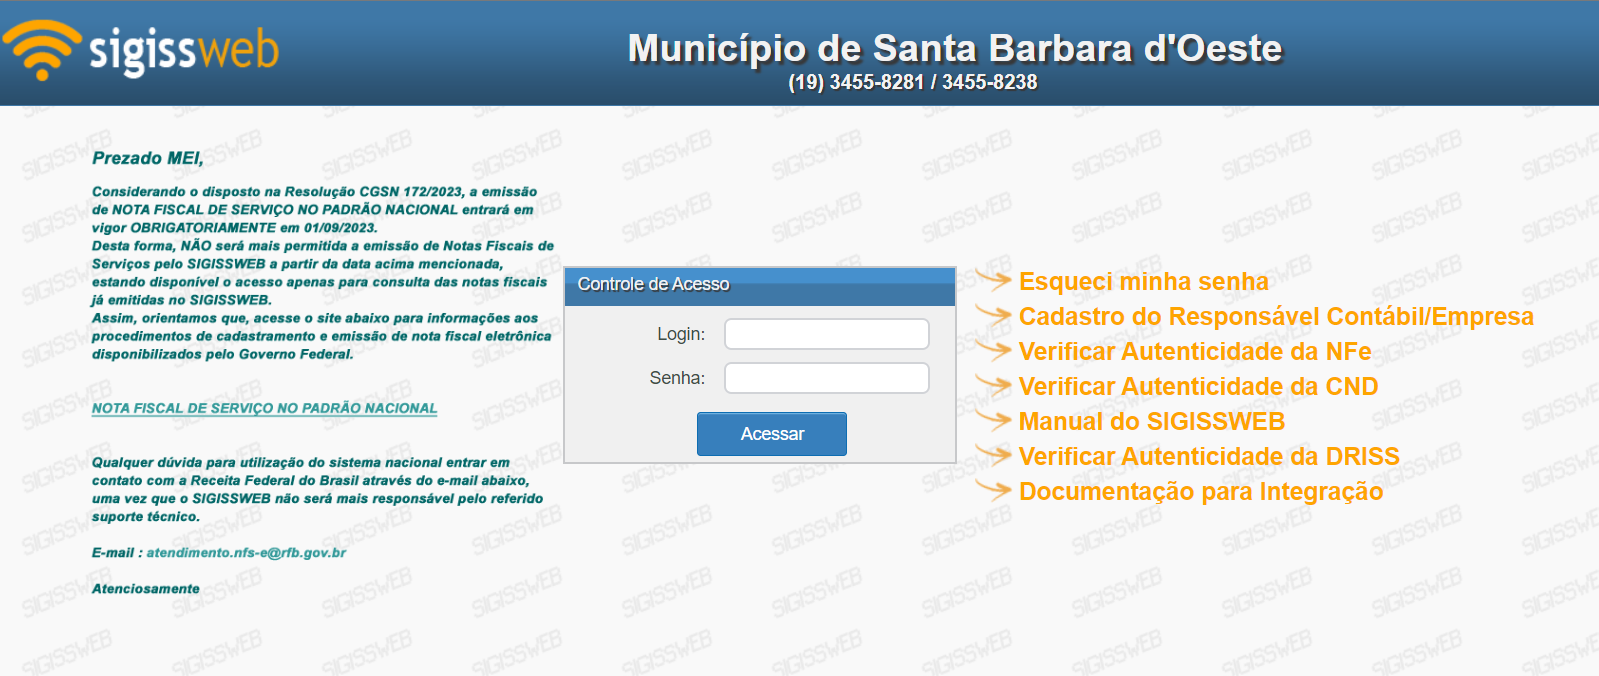This screenshot has height=676, width=1599.
Task: Click the arrow icon beside Esqueci minha senha
Action: (993, 279)
